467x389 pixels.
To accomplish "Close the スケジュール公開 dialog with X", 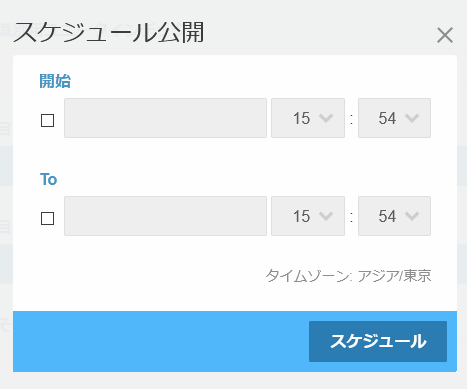I will (x=445, y=35).
